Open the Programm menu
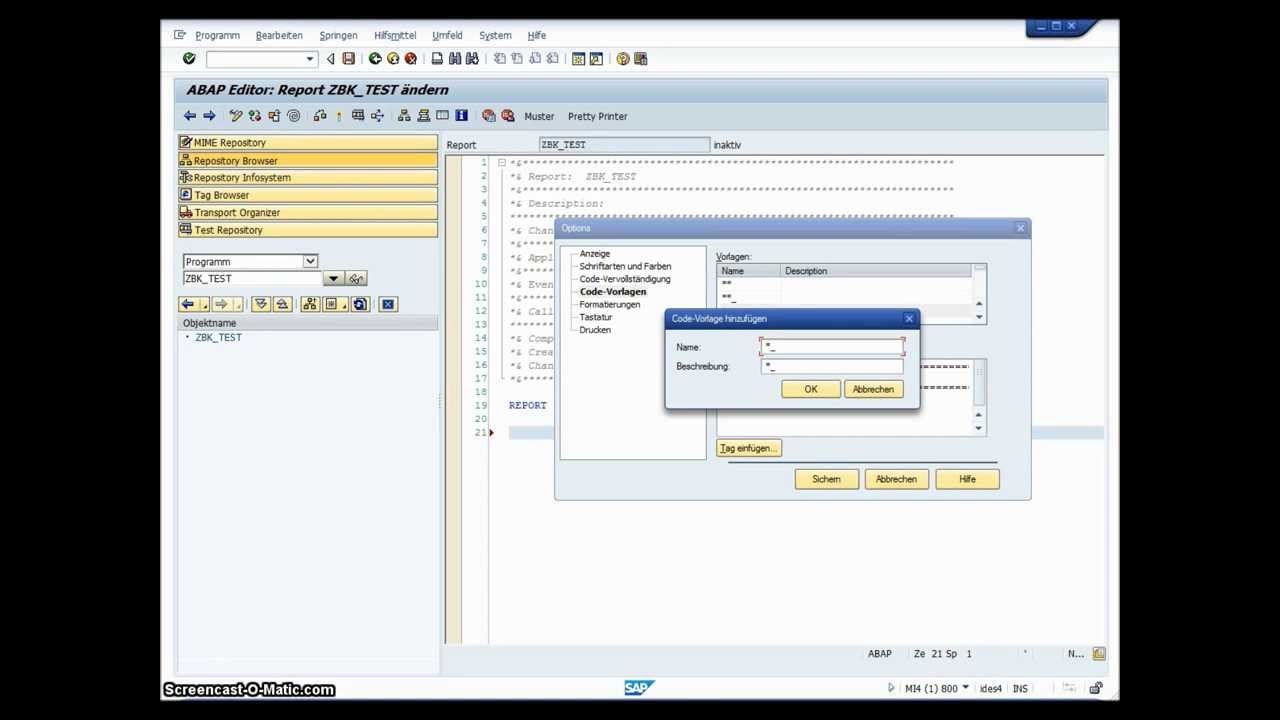The image size is (1280, 720). [217, 35]
